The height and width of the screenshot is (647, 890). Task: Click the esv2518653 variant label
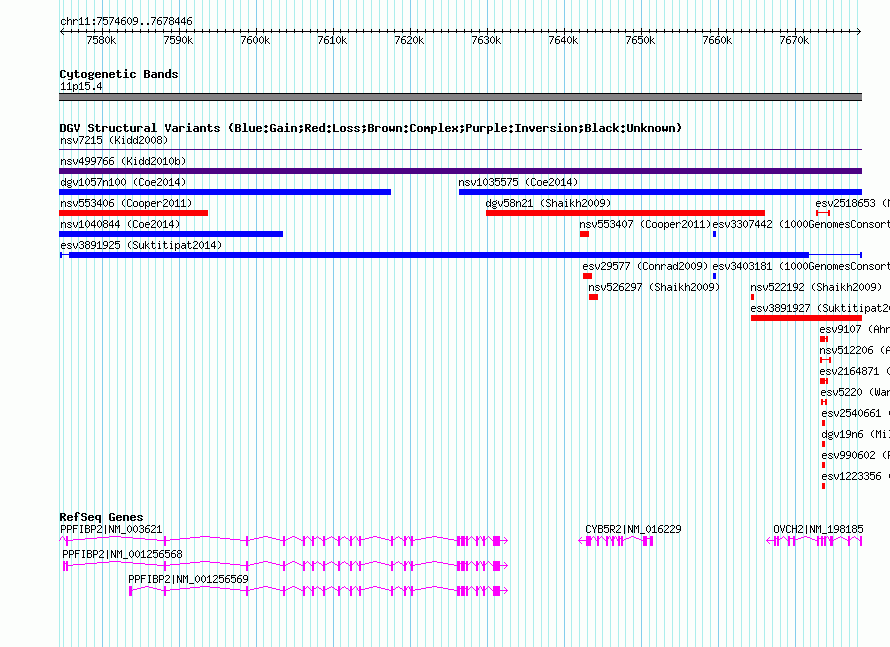coord(853,203)
